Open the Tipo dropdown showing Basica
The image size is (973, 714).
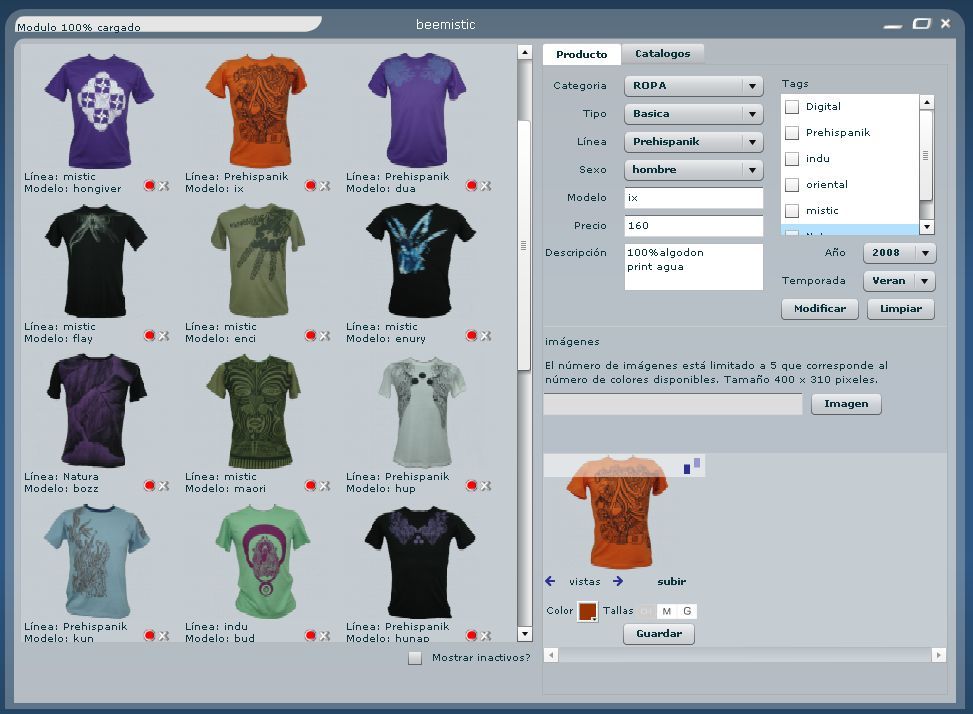point(694,114)
